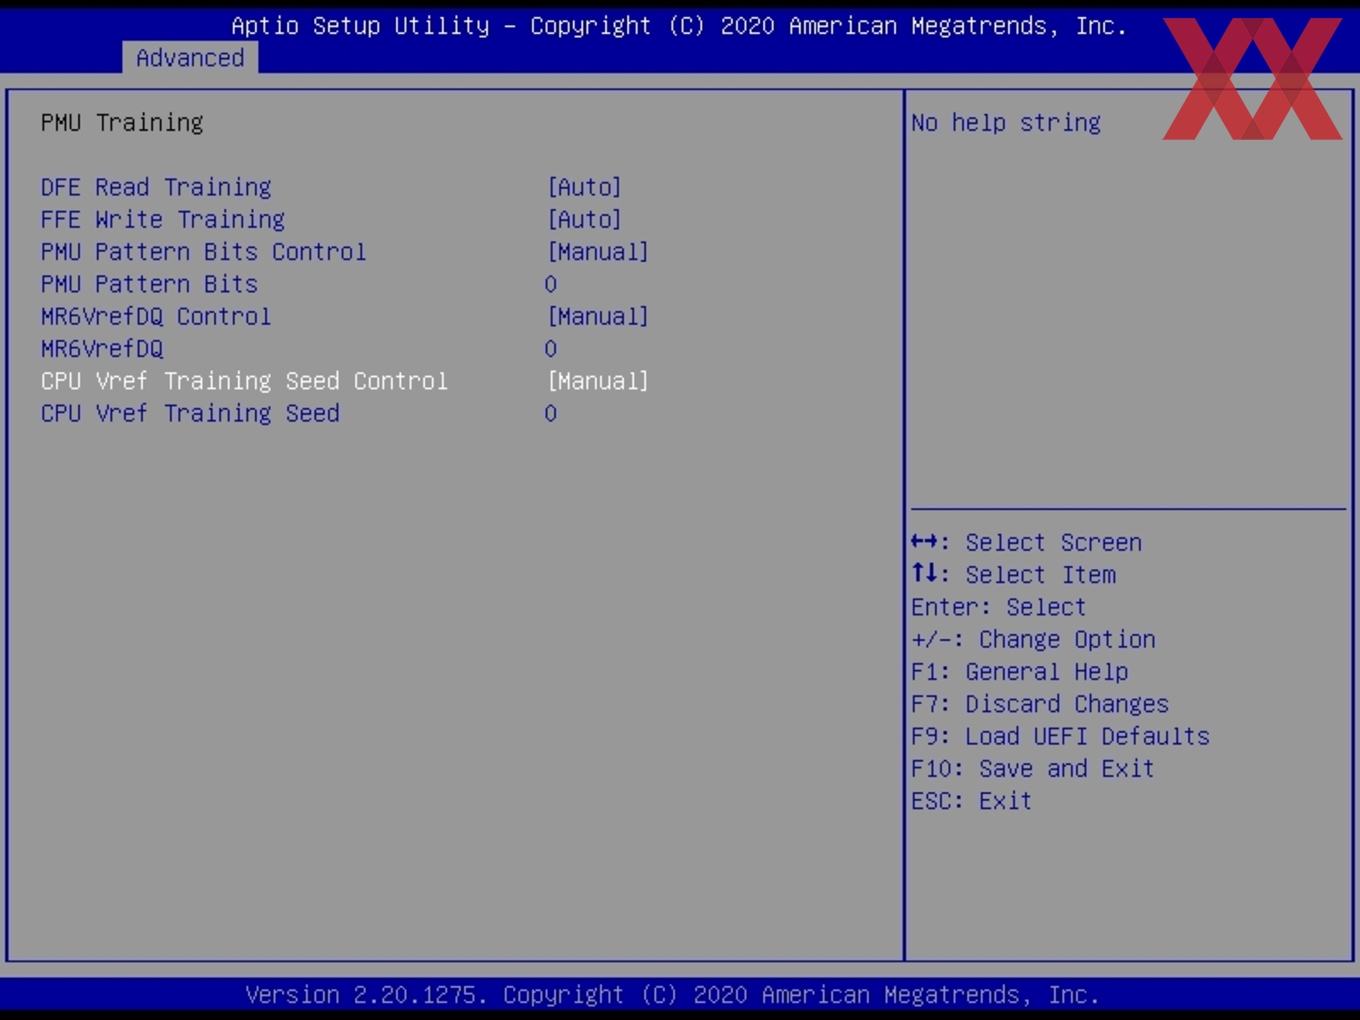1360x1020 pixels.
Task: Open the PMU Pattern Bits Control Manual option
Action: pyautogui.click(x=598, y=252)
